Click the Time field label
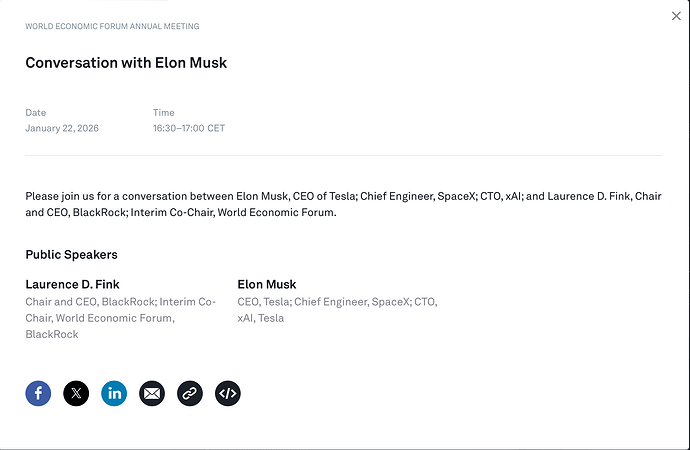The width and height of the screenshot is (690, 450). point(164,113)
